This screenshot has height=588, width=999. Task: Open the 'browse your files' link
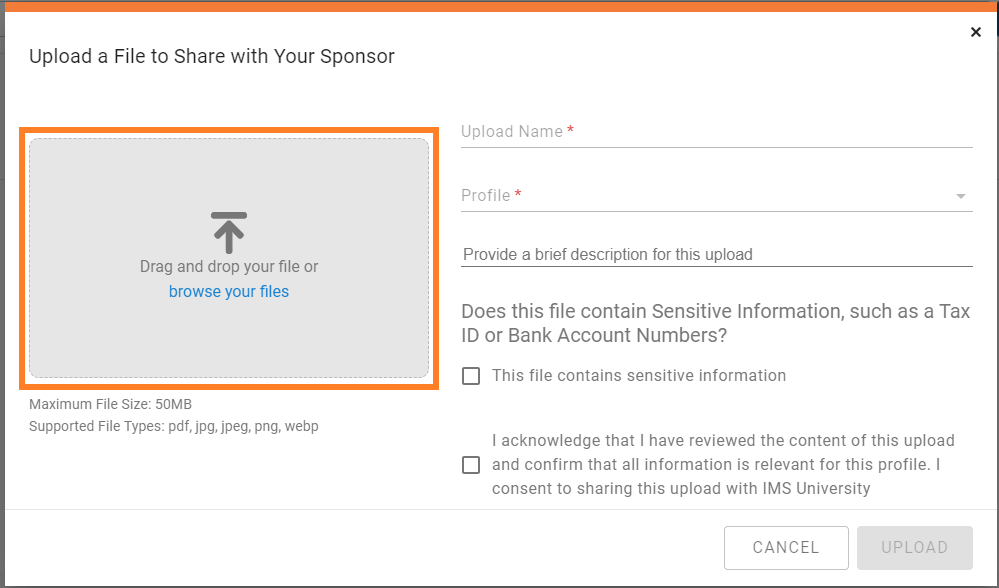click(229, 291)
